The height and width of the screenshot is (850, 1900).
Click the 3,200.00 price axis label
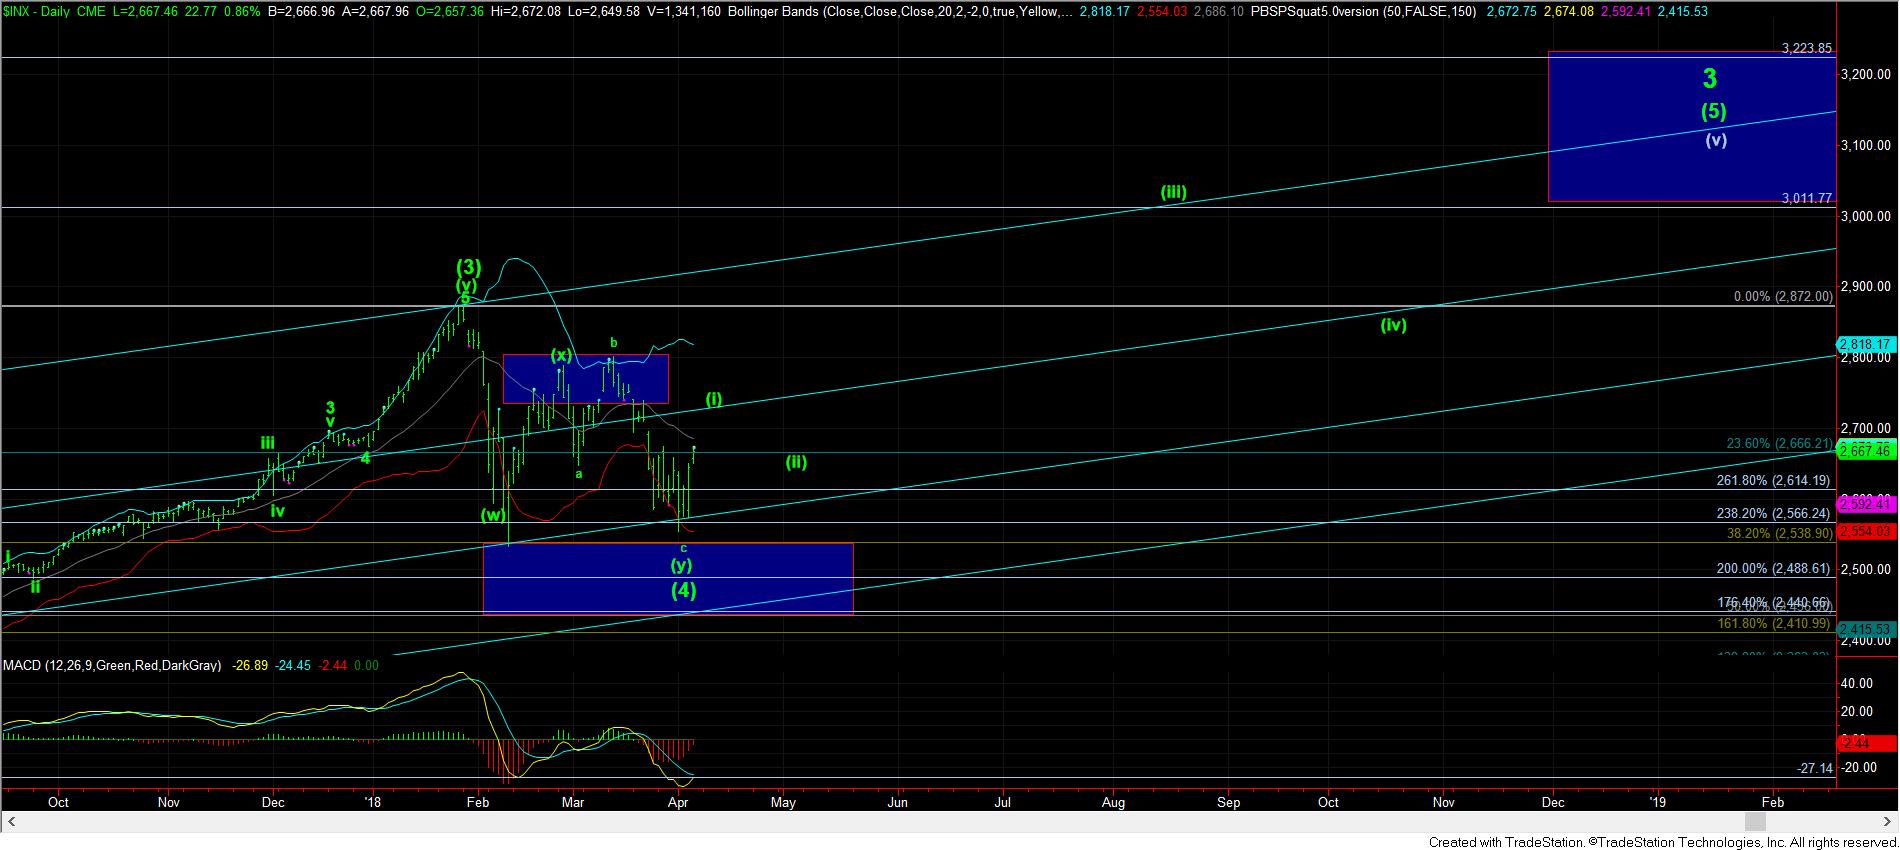coord(1868,74)
